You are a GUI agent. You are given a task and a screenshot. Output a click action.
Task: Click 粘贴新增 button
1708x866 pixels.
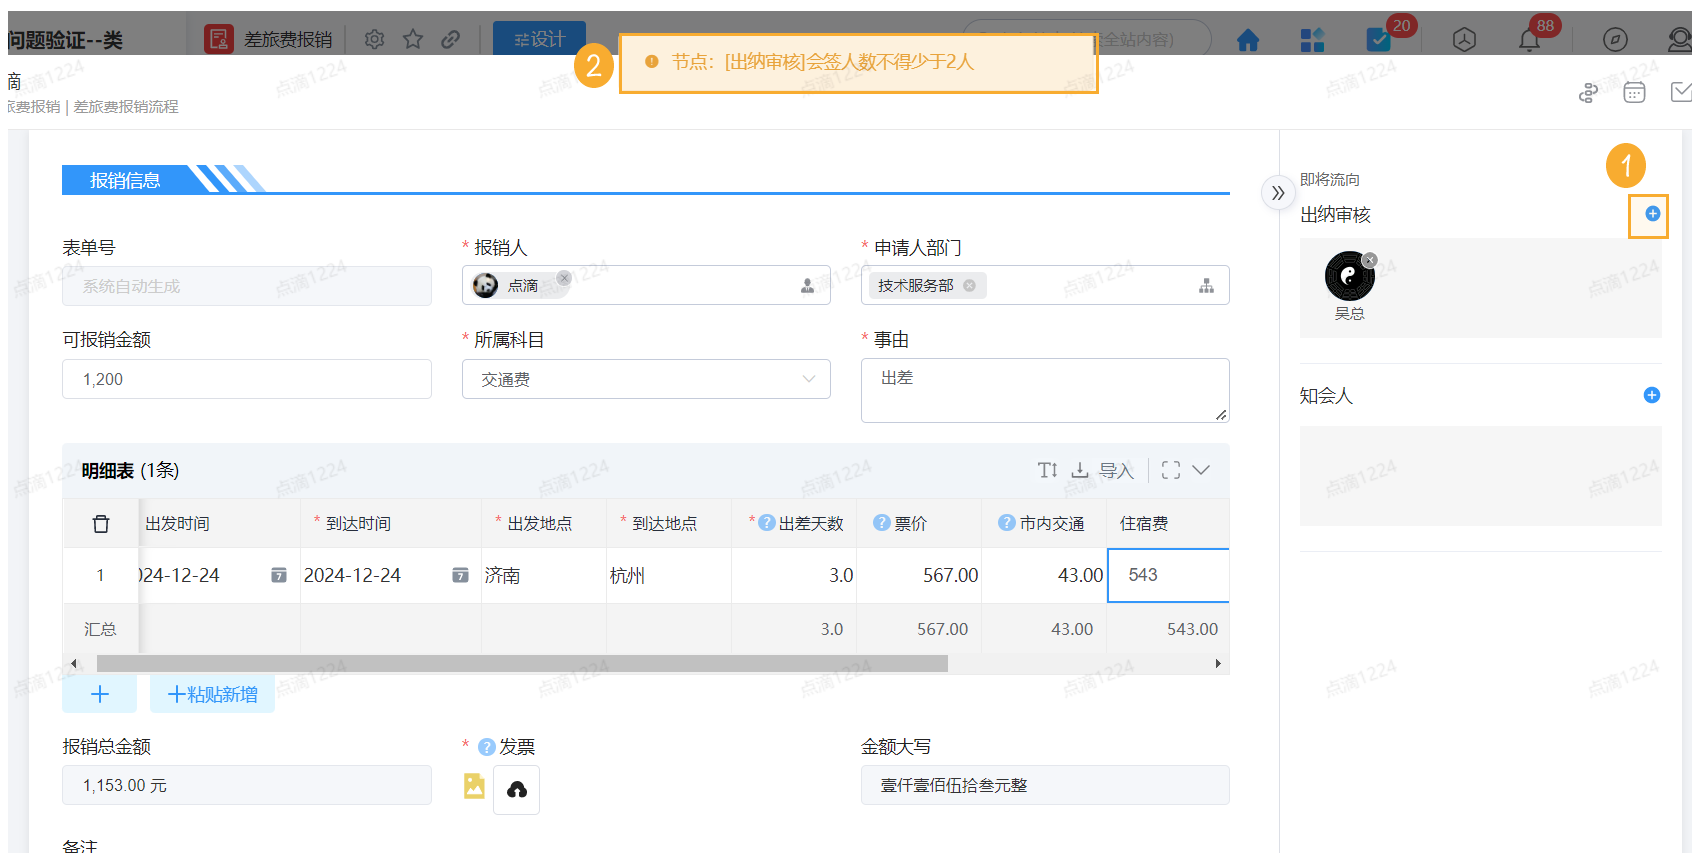pyautogui.click(x=212, y=694)
